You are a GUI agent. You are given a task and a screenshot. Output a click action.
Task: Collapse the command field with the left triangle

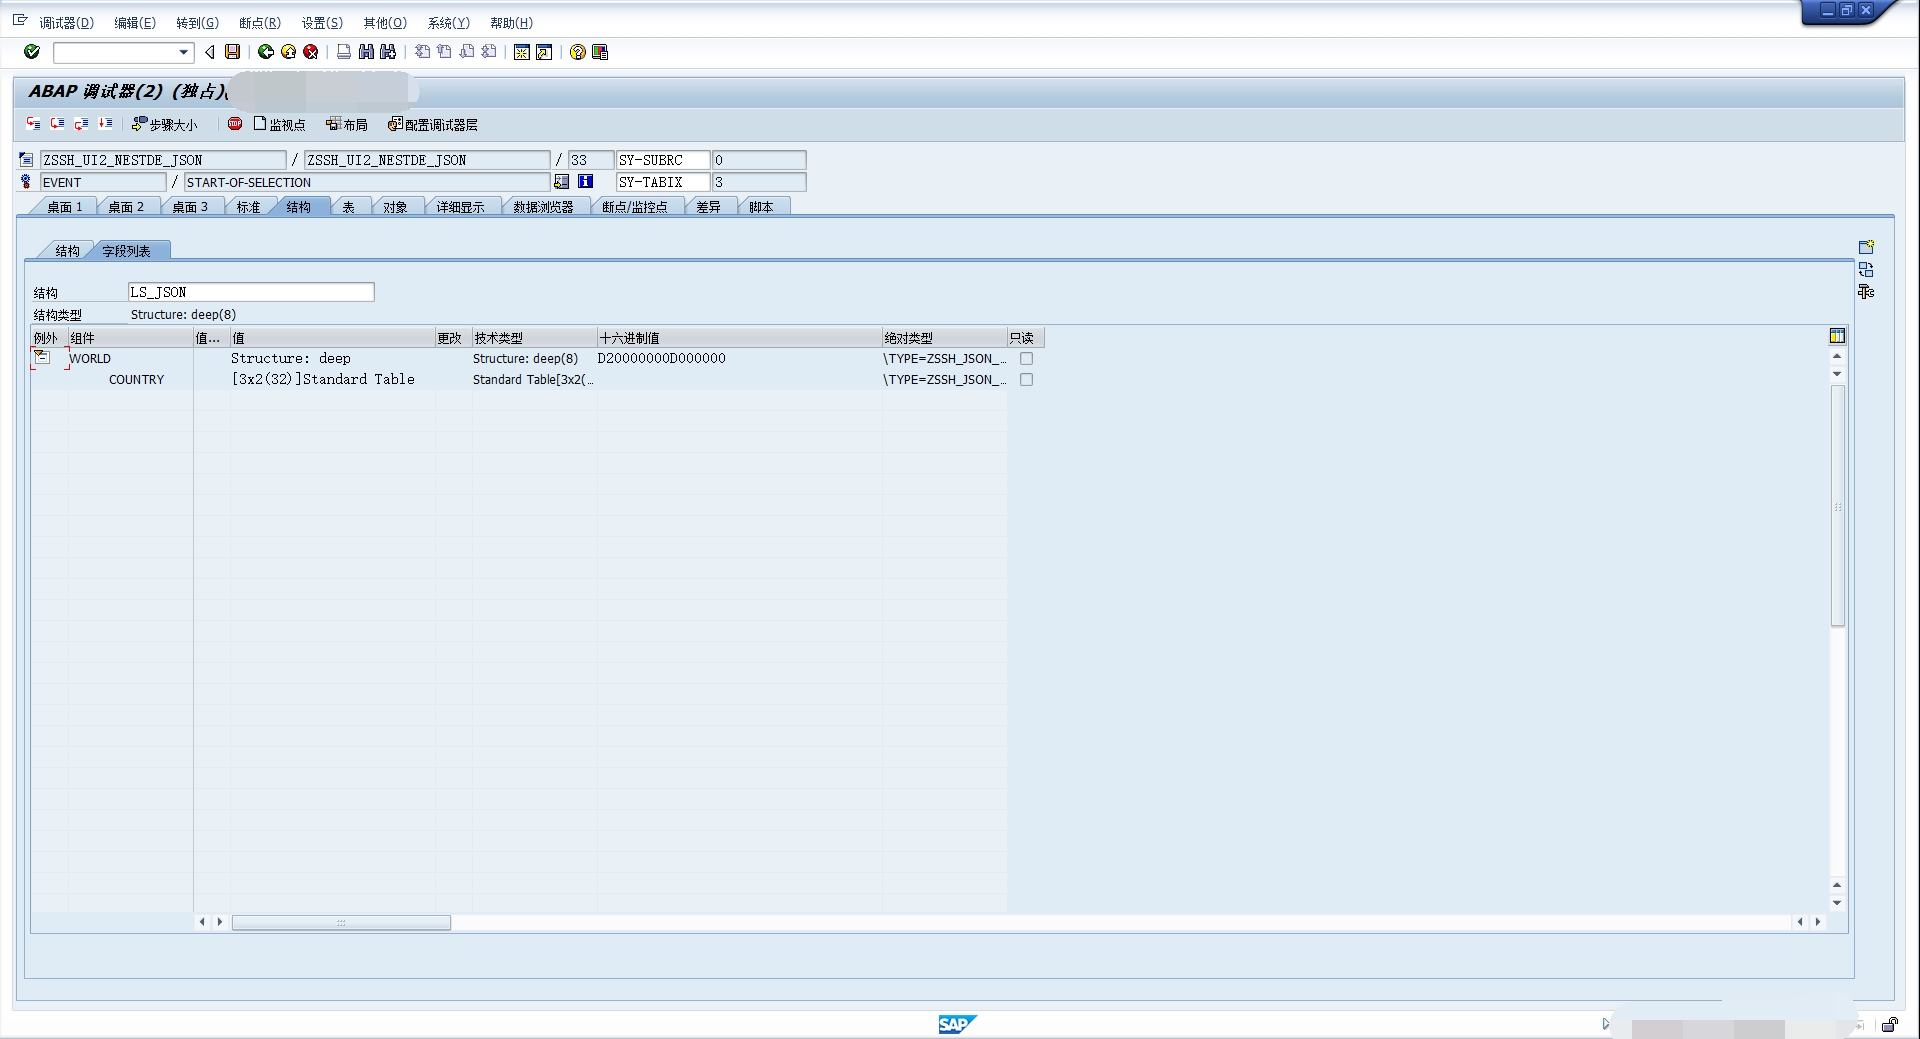(209, 52)
